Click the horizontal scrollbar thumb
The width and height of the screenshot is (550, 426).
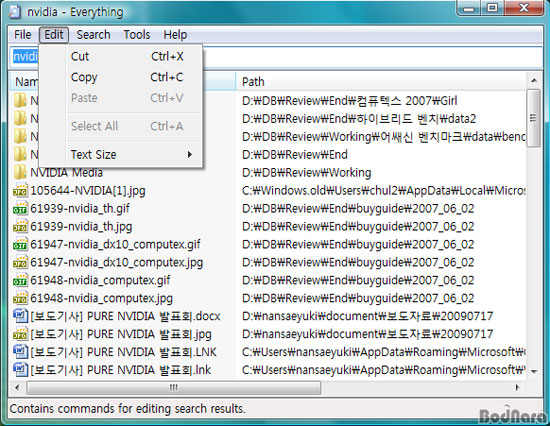coord(174,388)
